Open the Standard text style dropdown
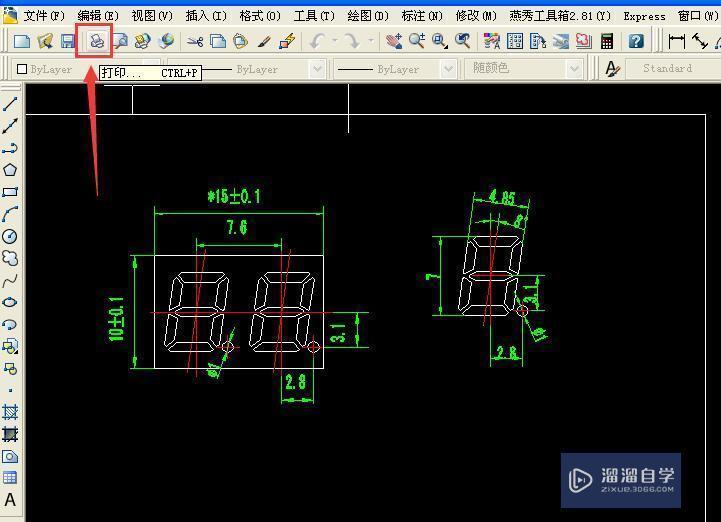The height and width of the screenshot is (522, 721). (673, 69)
